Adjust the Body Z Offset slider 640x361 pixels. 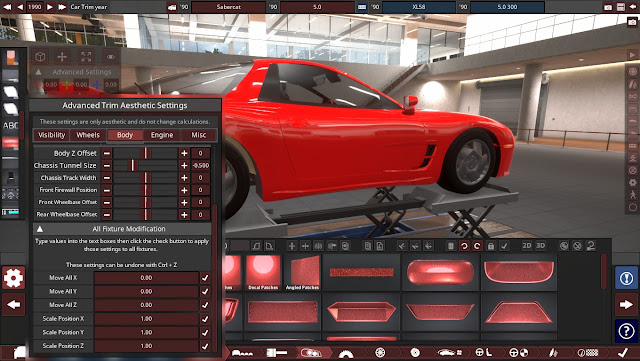[145, 153]
